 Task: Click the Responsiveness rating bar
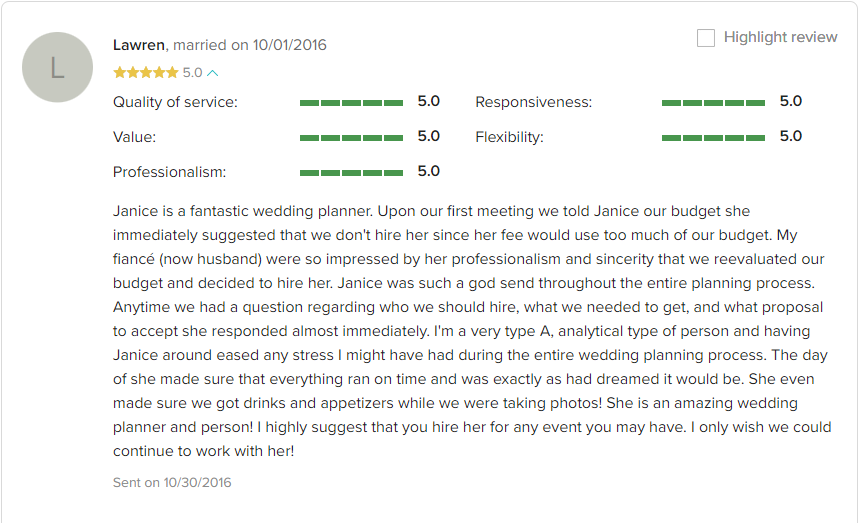click(x=713, y=103)
